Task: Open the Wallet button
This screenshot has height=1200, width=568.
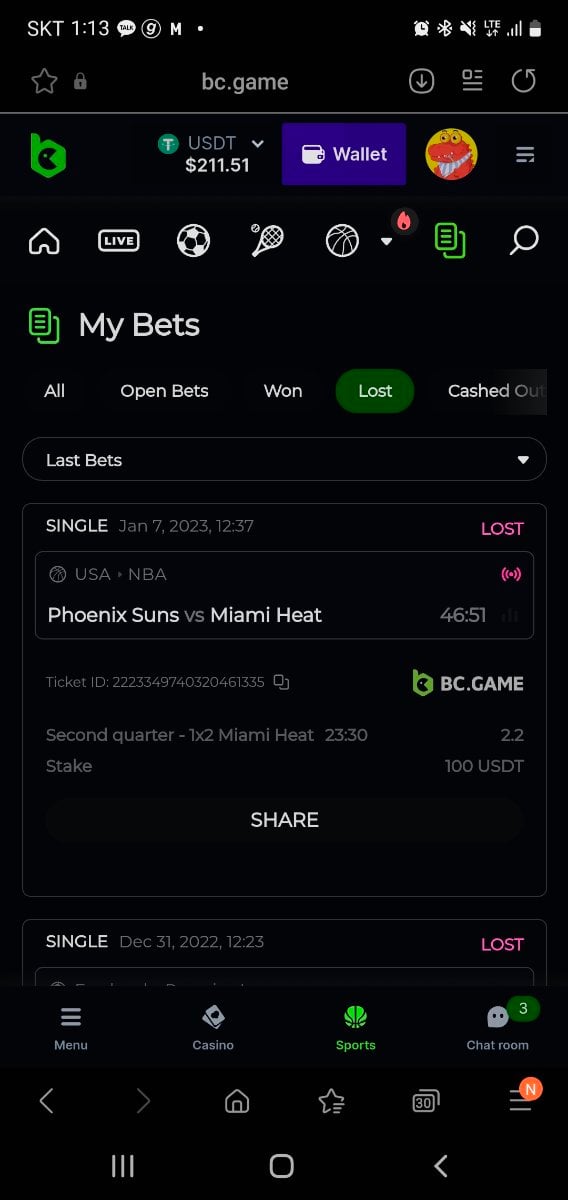Action: 344,154
